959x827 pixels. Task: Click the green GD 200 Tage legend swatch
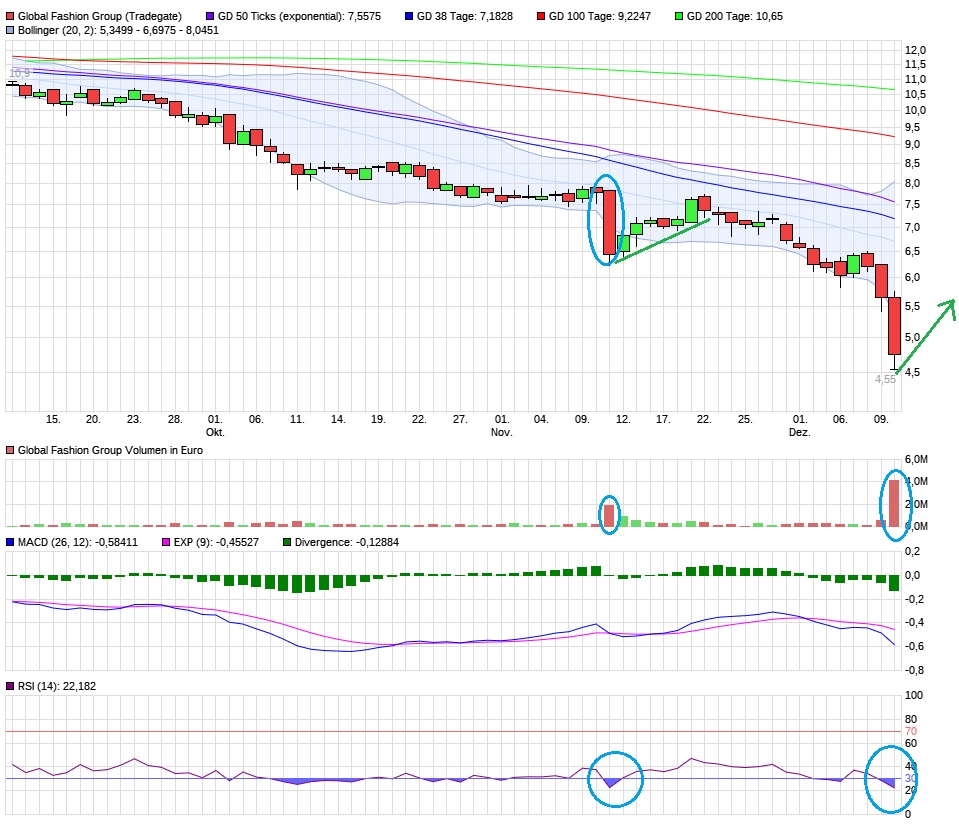[x=679, y=17]
